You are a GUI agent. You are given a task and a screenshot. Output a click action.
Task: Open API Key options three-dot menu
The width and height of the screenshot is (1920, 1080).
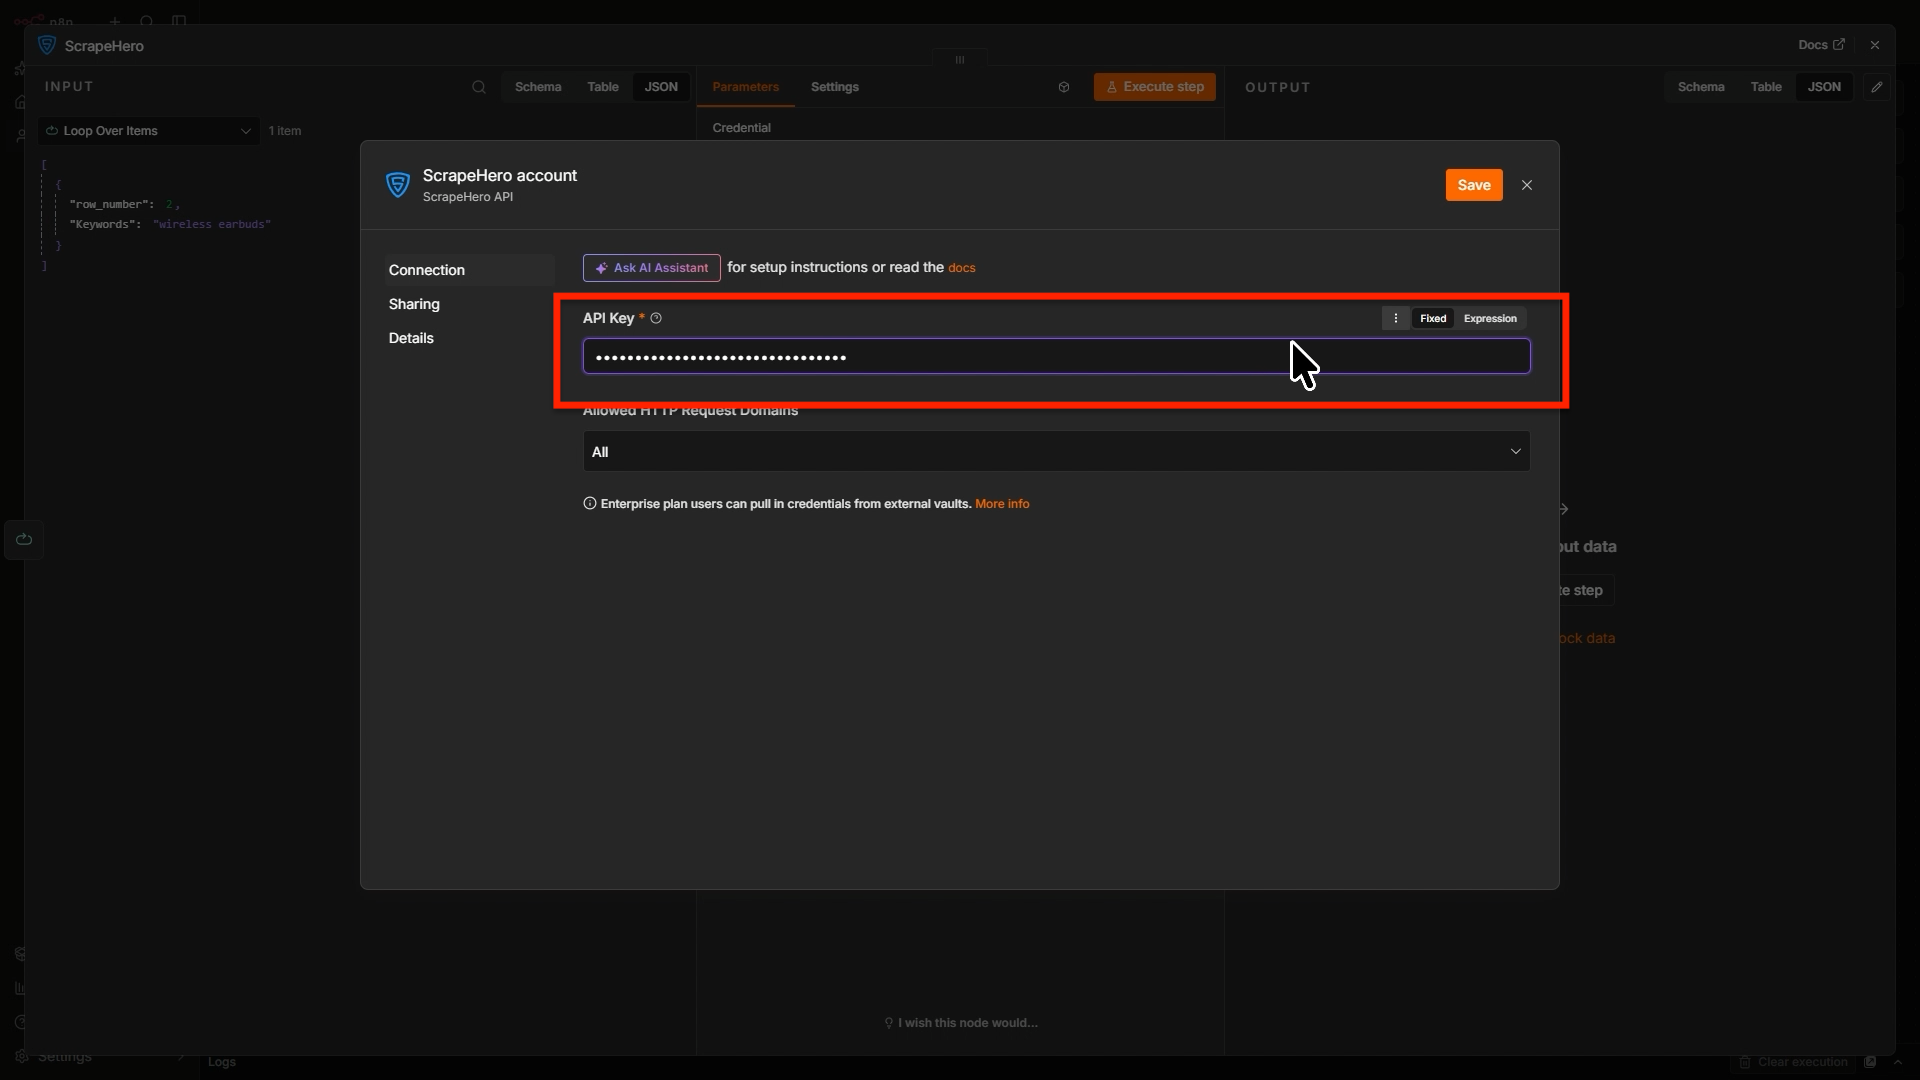[x=1395, y=318]
